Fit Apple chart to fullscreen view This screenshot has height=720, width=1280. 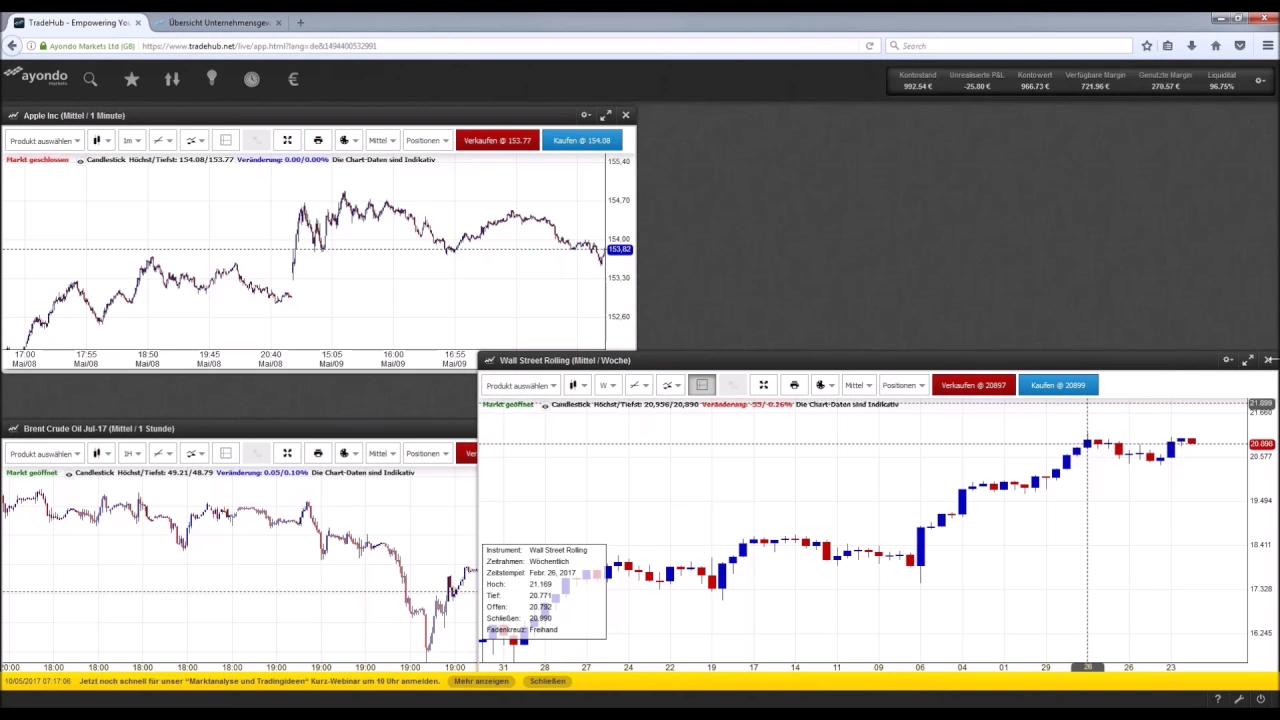287,140
